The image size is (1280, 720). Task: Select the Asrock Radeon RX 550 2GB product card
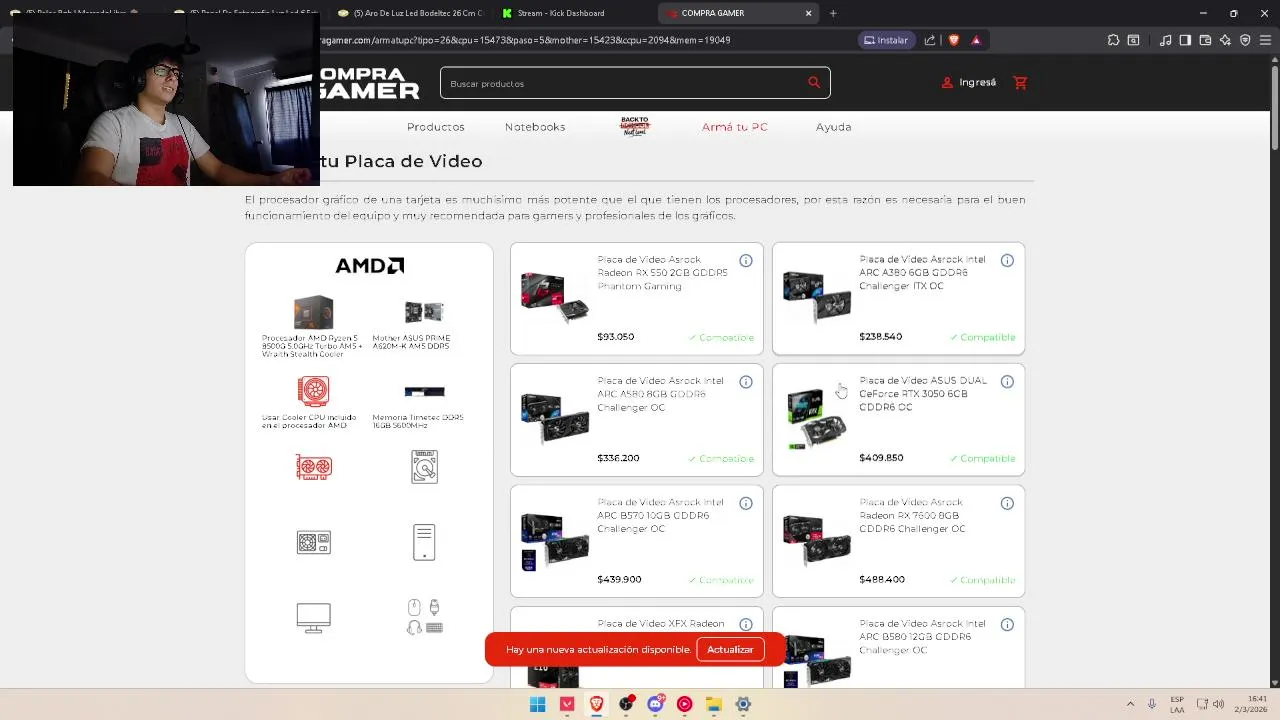(637, 298)
